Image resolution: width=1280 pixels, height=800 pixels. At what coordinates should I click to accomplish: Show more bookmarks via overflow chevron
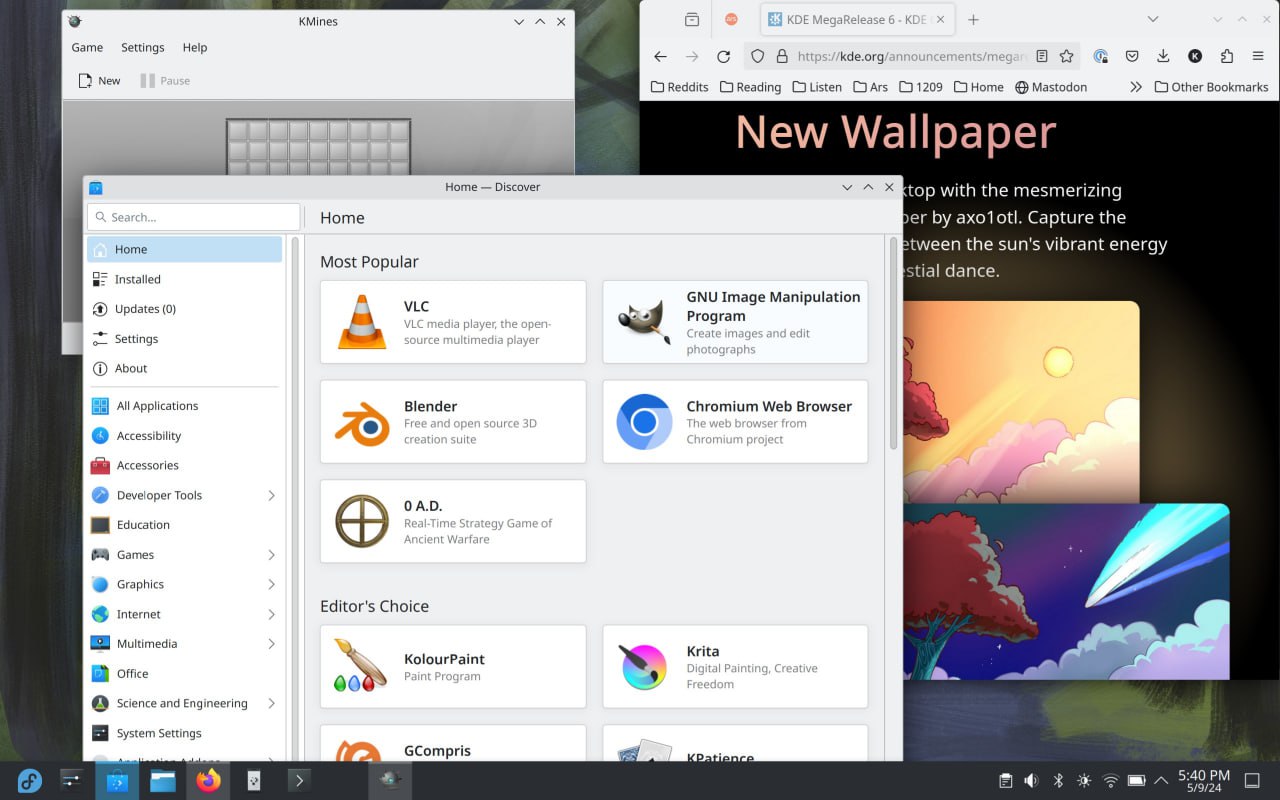[x=1135, y=87]
